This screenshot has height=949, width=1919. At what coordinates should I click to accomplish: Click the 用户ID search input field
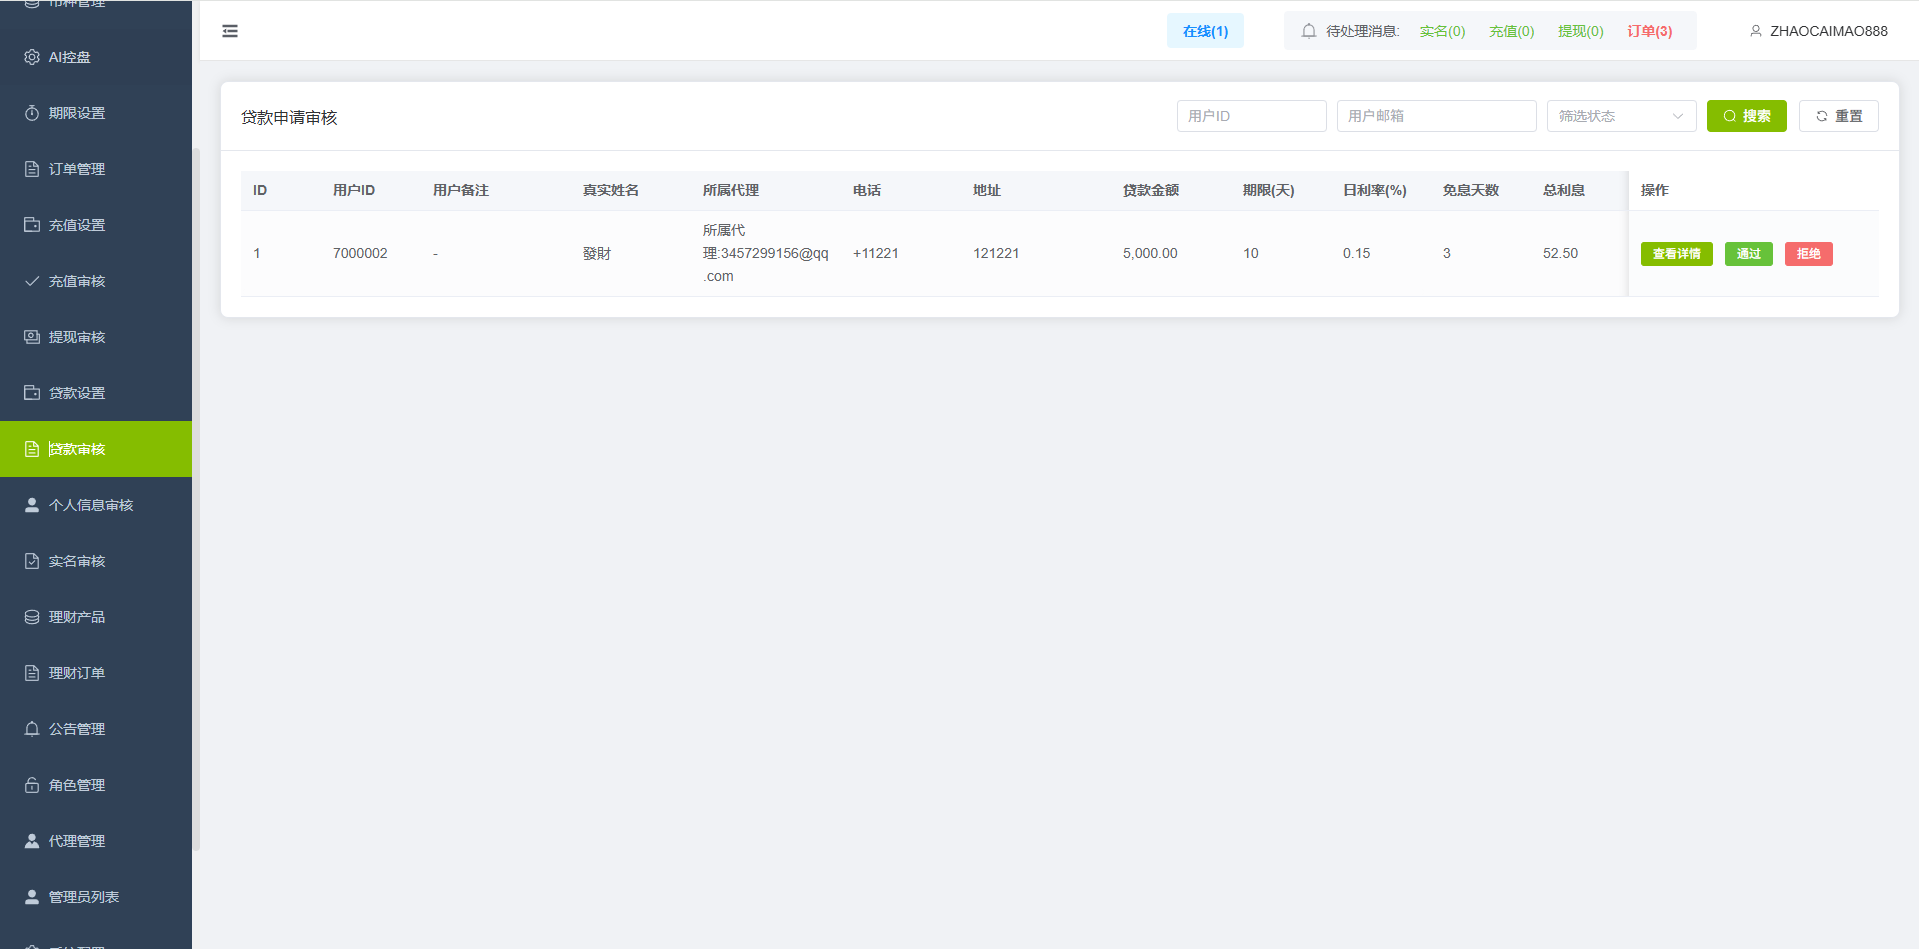pyautogui.click(x=1251, y=116)
